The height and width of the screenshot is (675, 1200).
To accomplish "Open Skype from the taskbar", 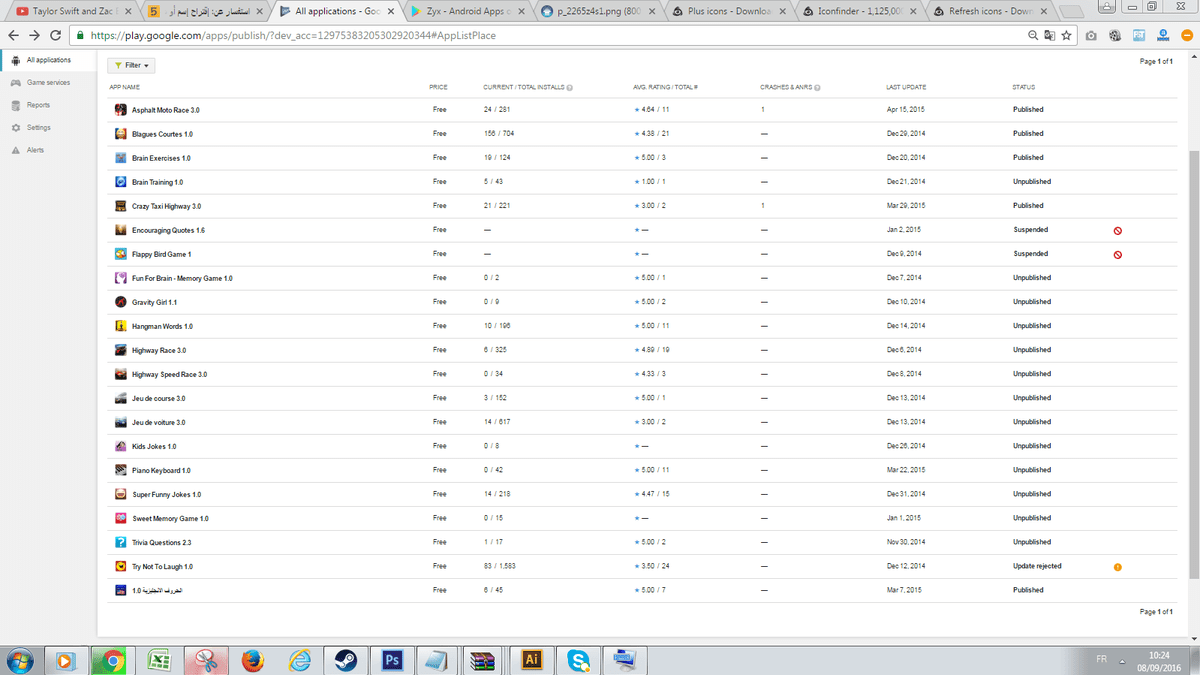I will 577,660.
